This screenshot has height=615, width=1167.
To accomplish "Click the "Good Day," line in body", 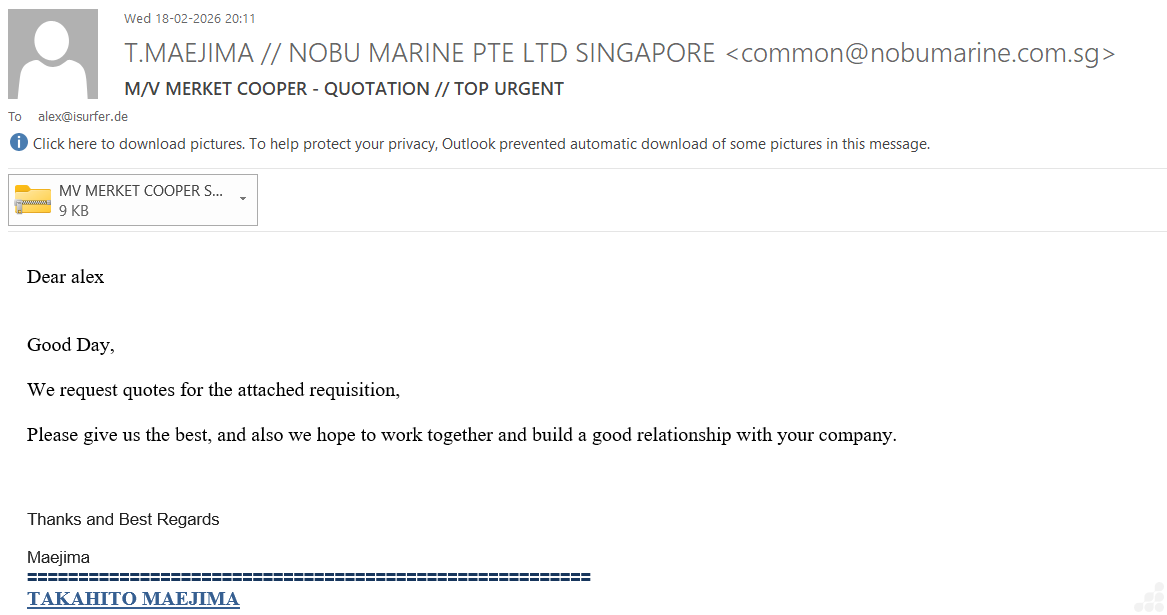I will tap(71, 345).
